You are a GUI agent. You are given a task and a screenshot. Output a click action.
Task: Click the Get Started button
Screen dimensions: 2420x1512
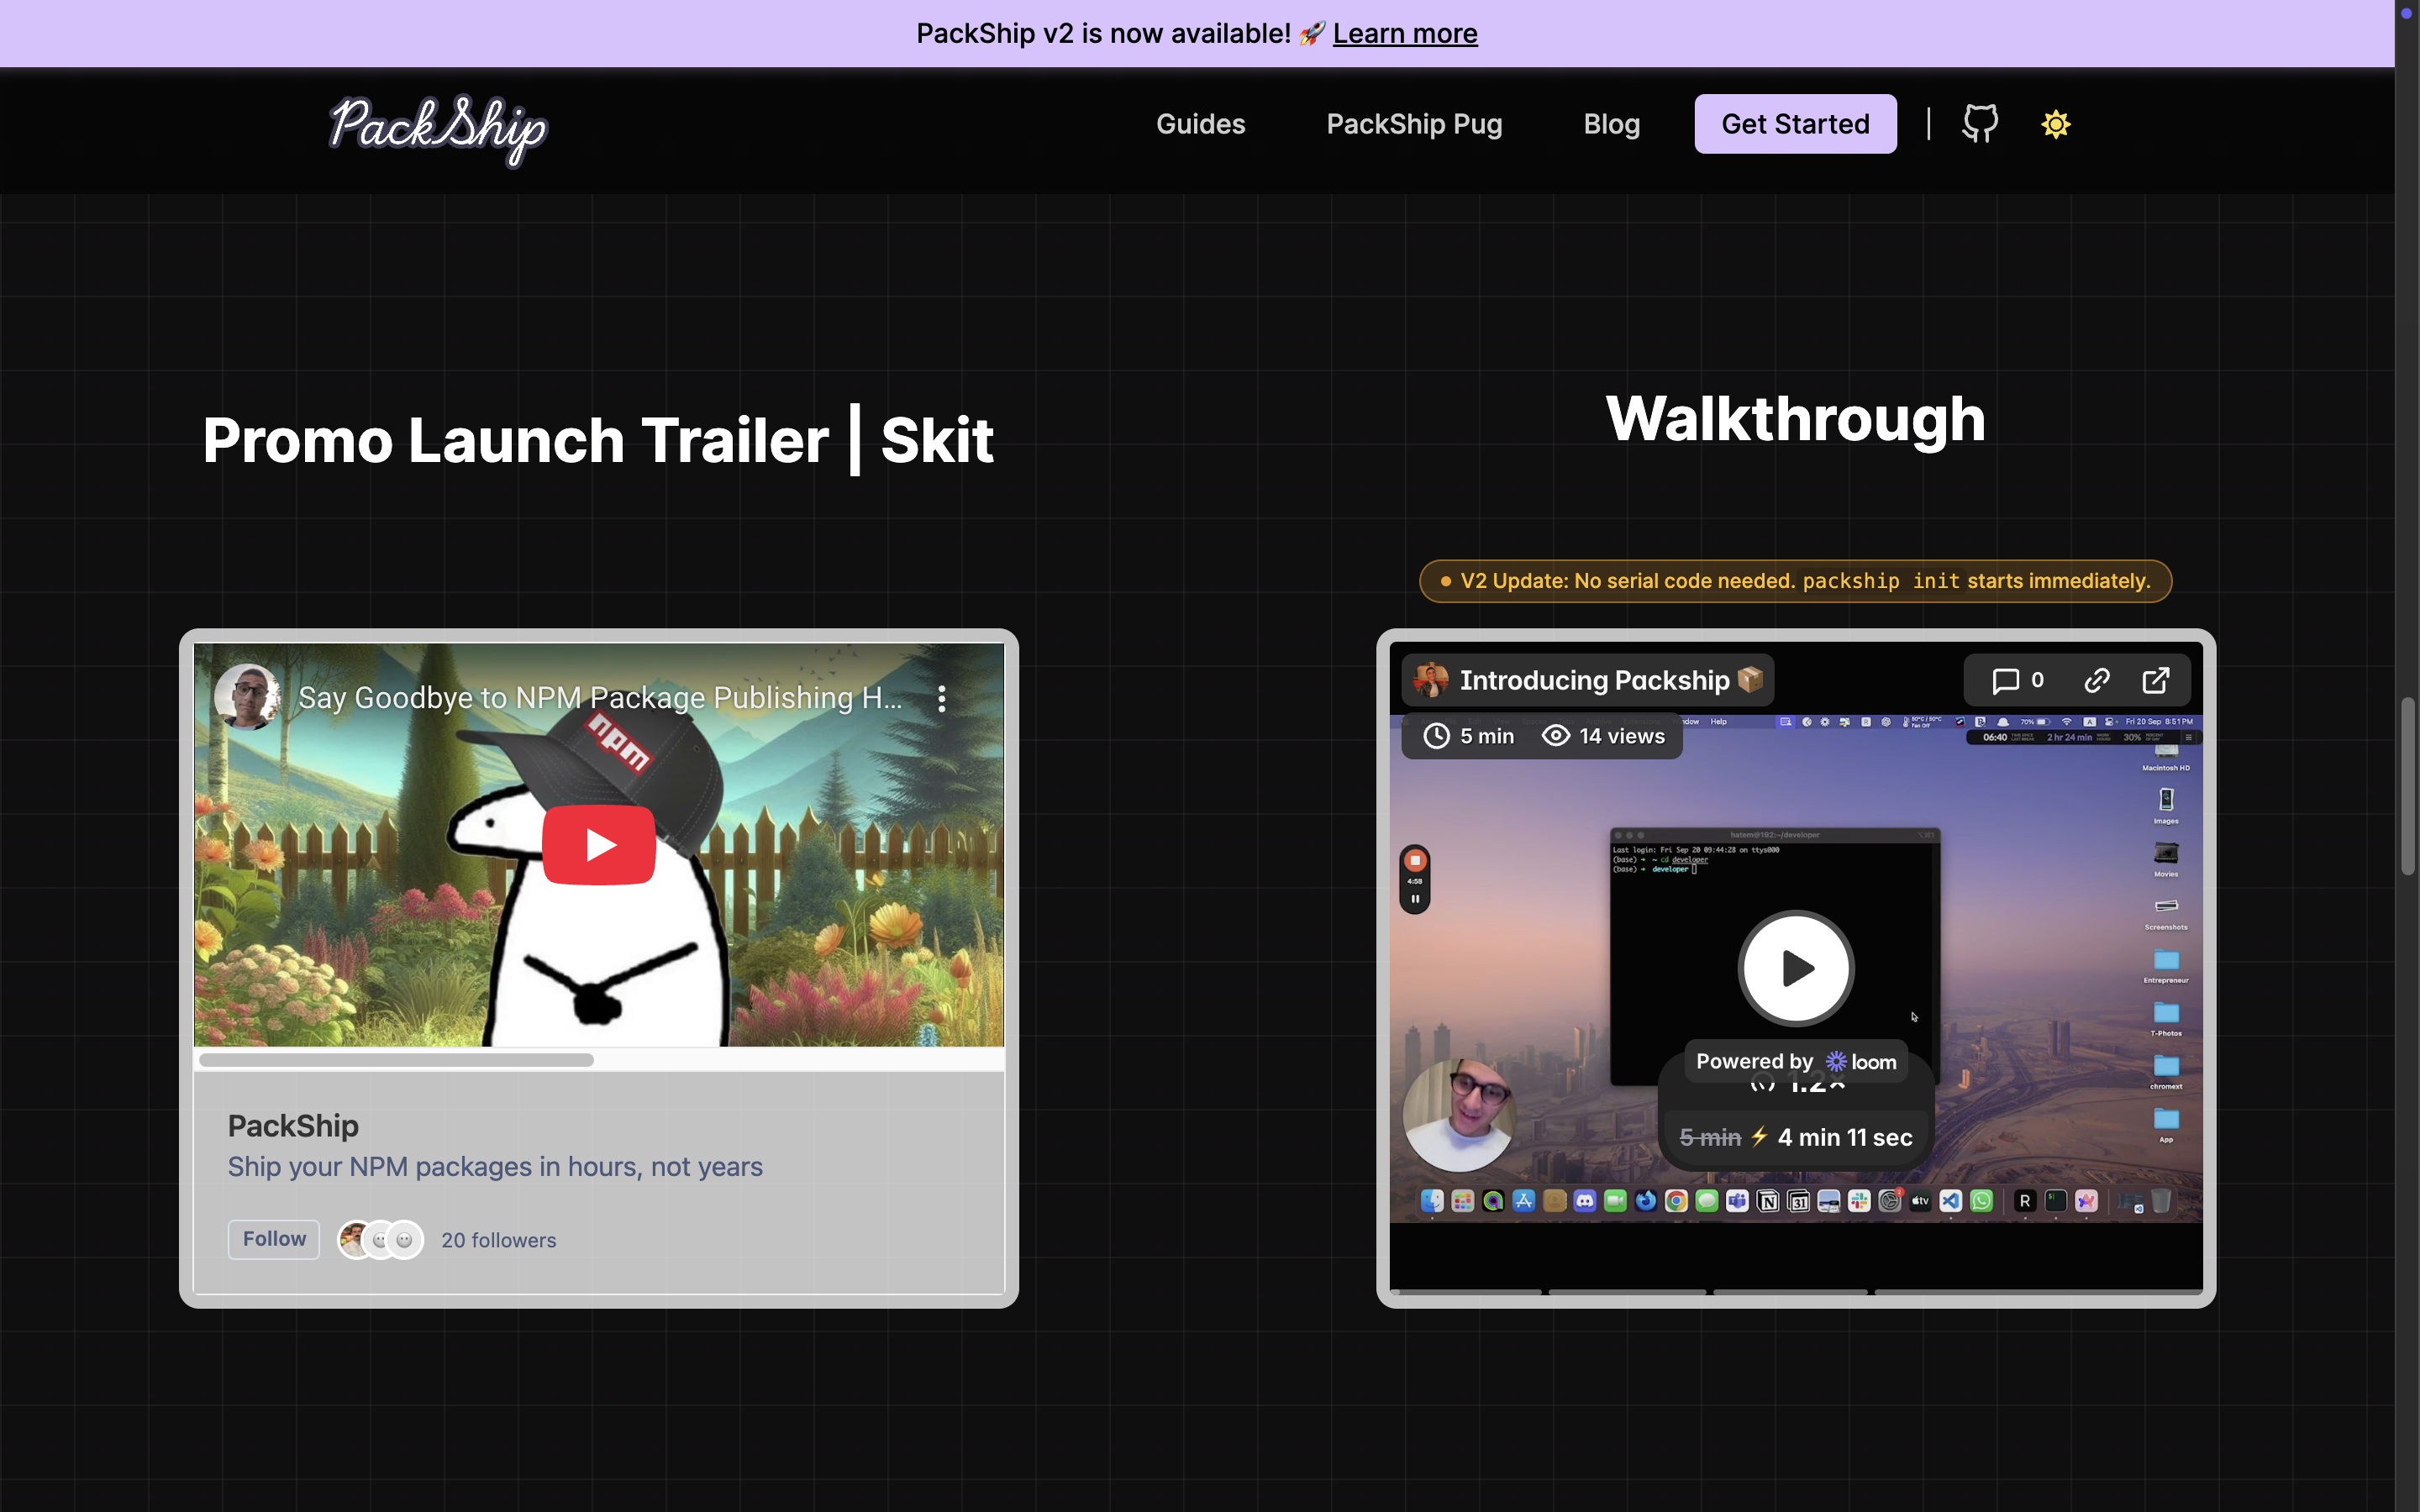click(1794, 124)
